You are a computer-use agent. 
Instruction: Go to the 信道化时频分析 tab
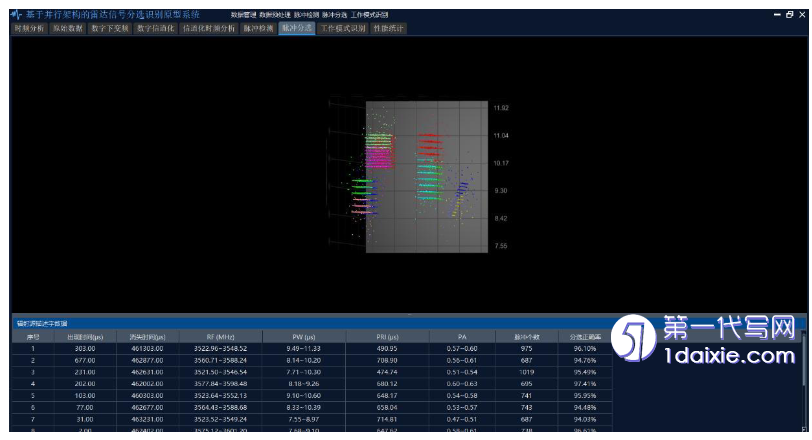209,28
